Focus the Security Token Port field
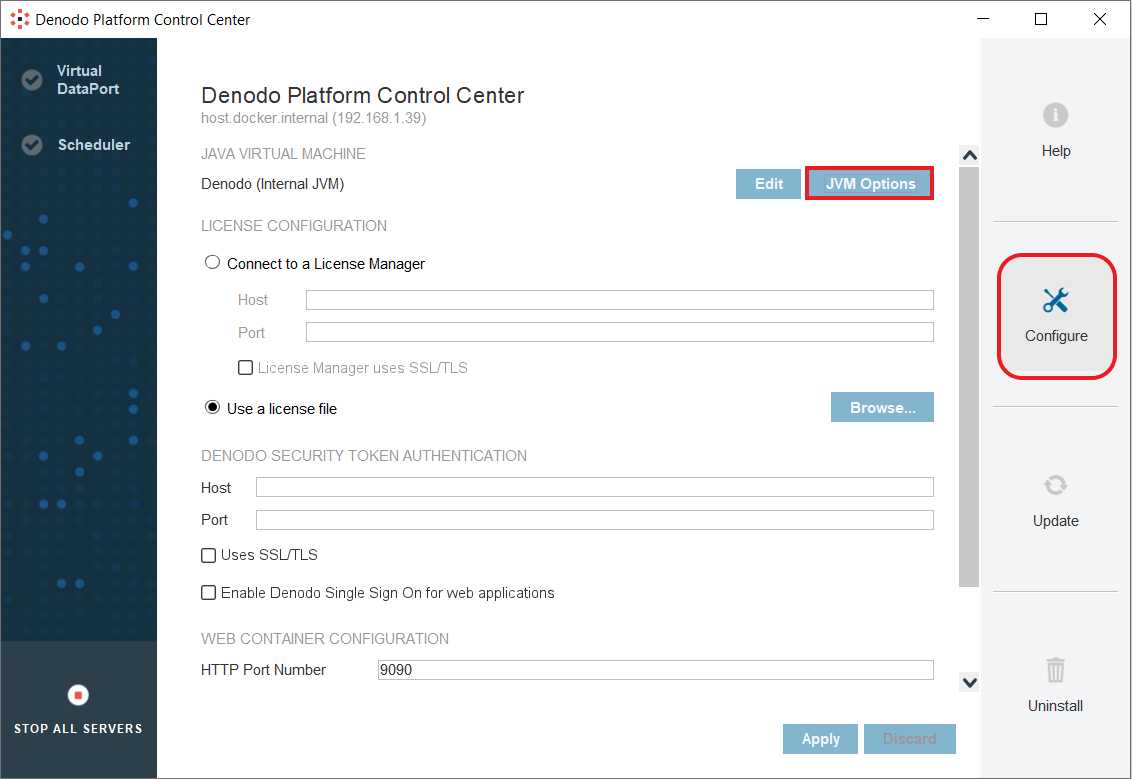Screen dimensions: 1132x779 (595, 520)
